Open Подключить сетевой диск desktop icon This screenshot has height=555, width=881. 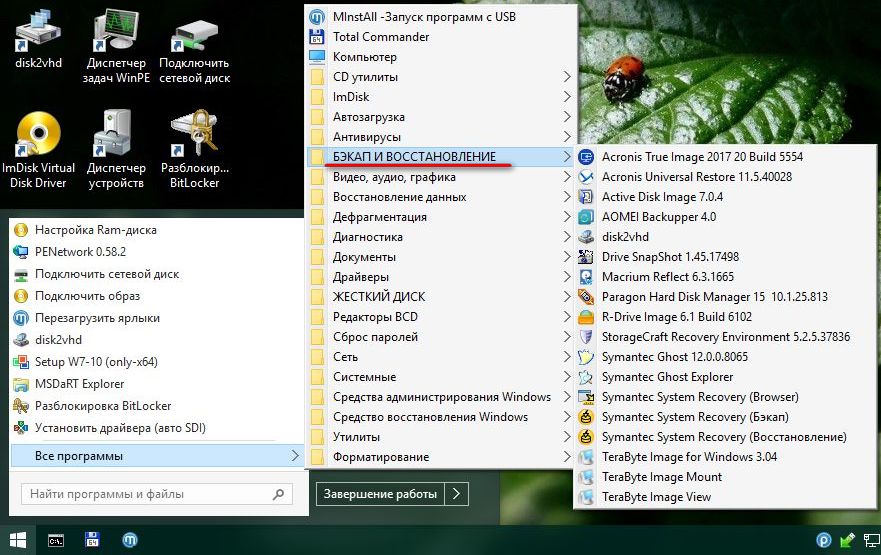pyautogui.click(x=194, y=49)
